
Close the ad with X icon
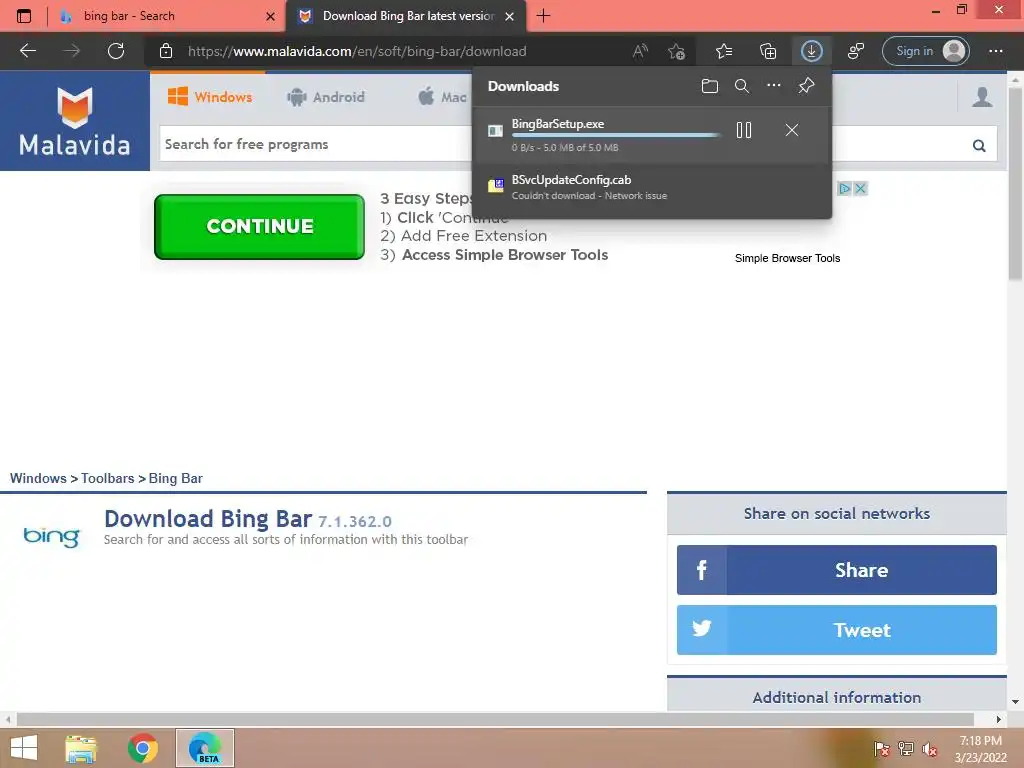860,188
